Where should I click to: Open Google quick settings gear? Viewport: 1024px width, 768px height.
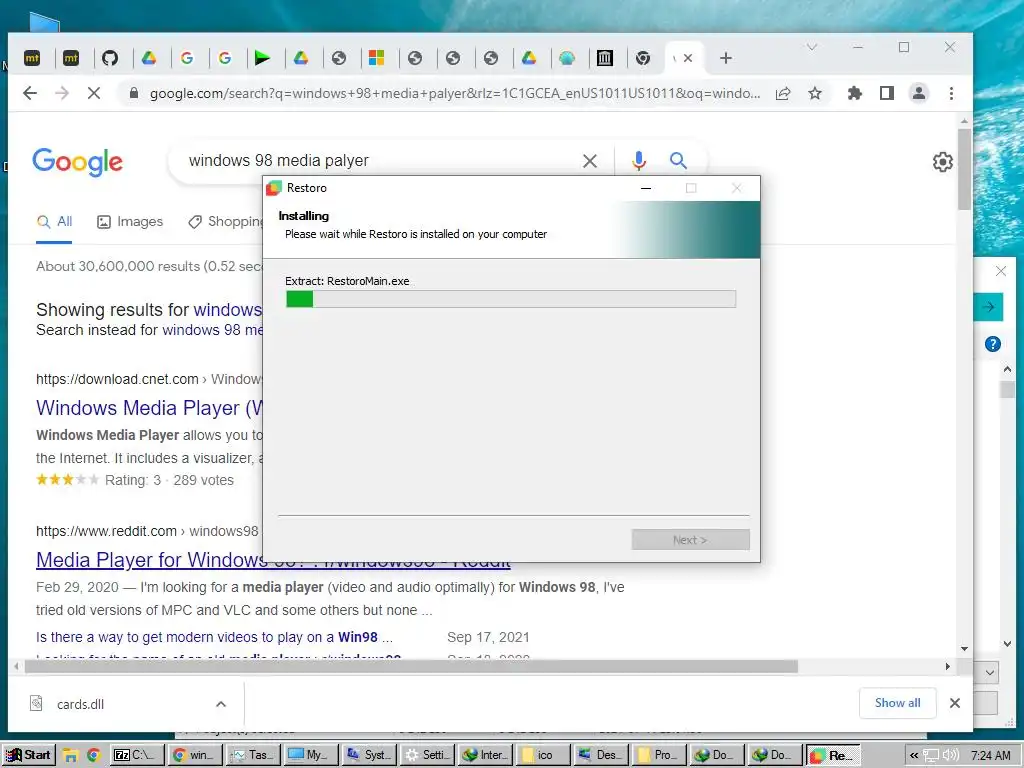(942, 161)
